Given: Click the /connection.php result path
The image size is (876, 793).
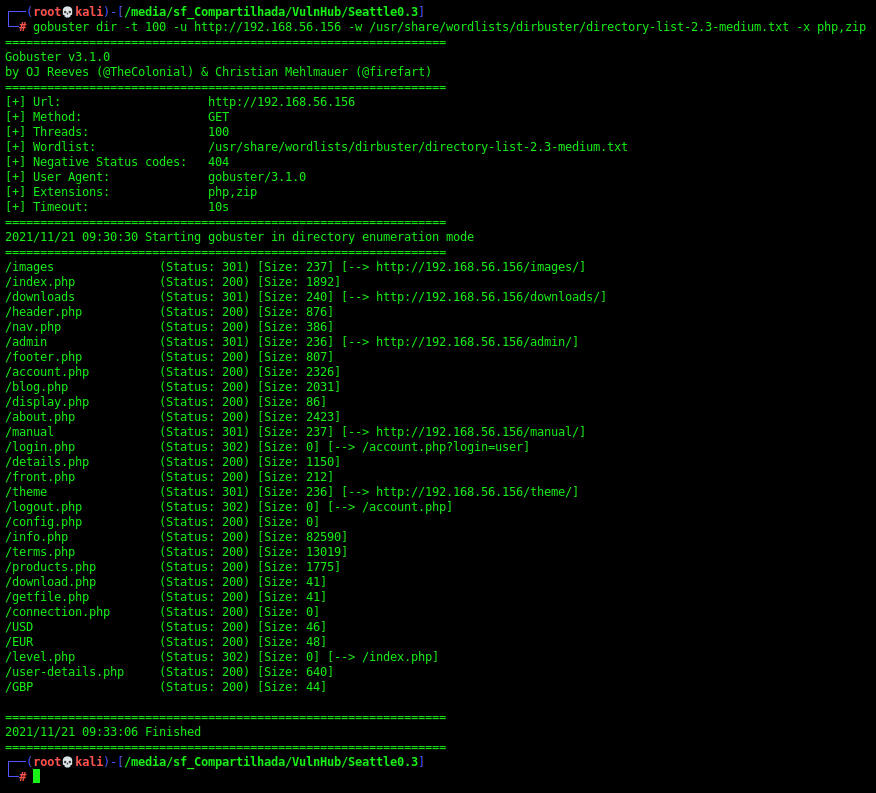Looking at the screenshot, I should point(58,612).
